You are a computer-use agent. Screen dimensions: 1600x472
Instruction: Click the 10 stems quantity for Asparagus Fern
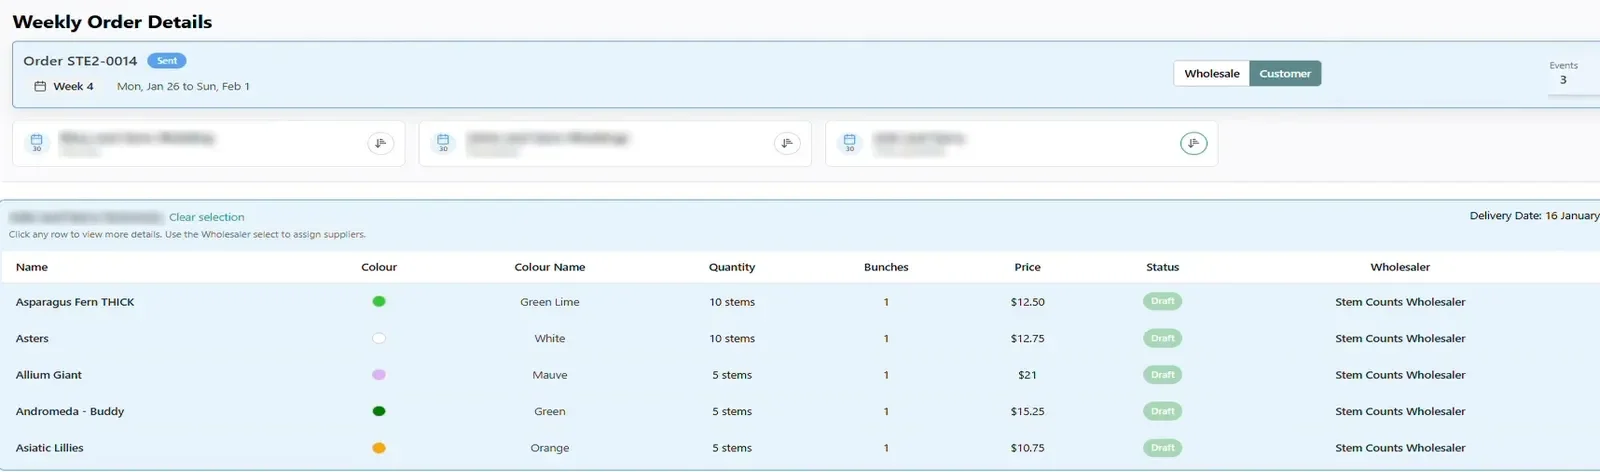click(x=732, y=302)
